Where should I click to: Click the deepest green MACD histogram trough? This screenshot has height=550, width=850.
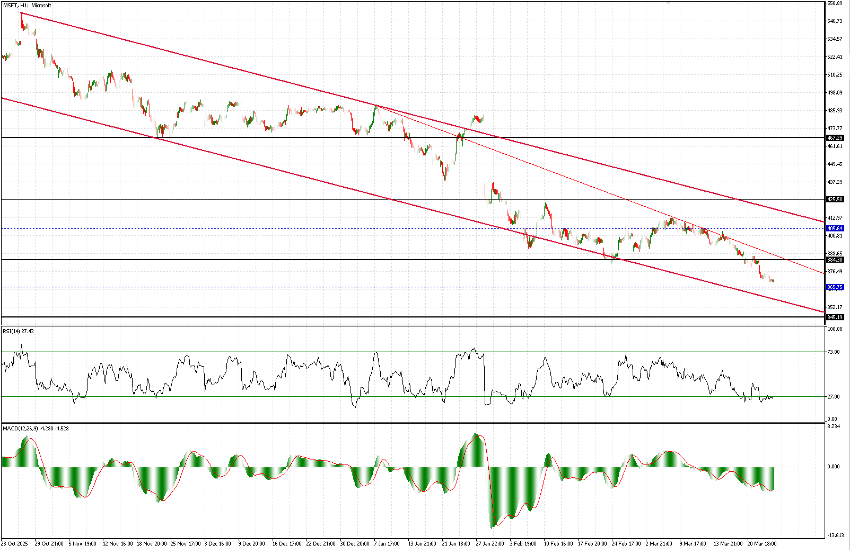point(491,520)
